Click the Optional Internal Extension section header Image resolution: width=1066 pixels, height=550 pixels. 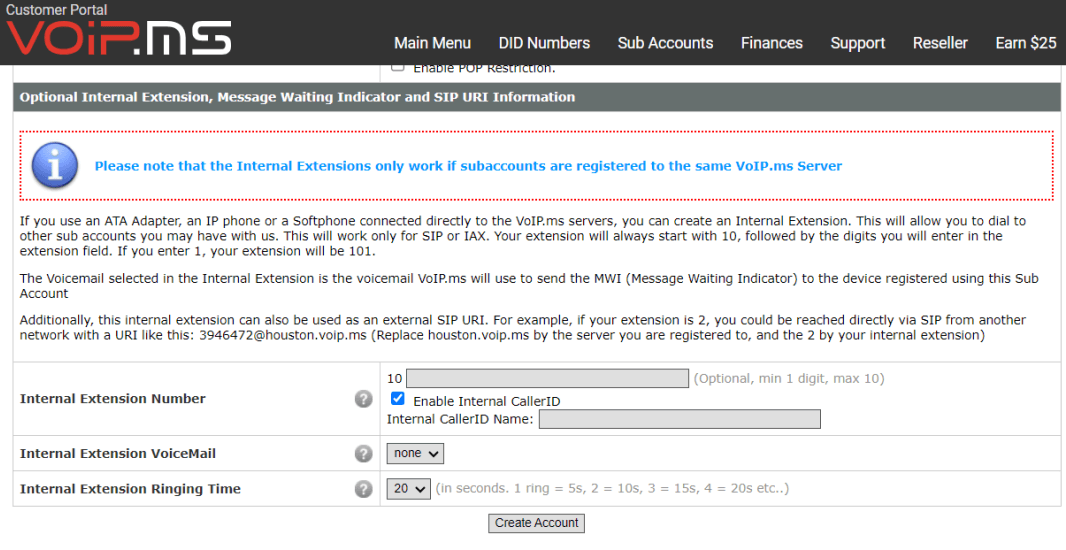click(536, 97)
